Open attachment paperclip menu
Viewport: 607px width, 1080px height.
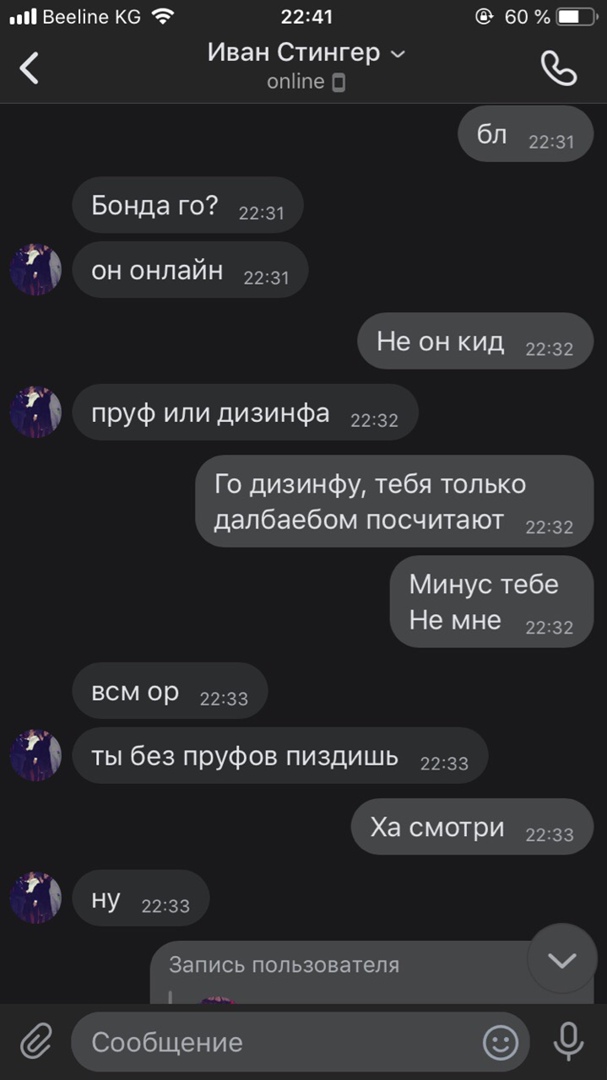[36, 1041]
